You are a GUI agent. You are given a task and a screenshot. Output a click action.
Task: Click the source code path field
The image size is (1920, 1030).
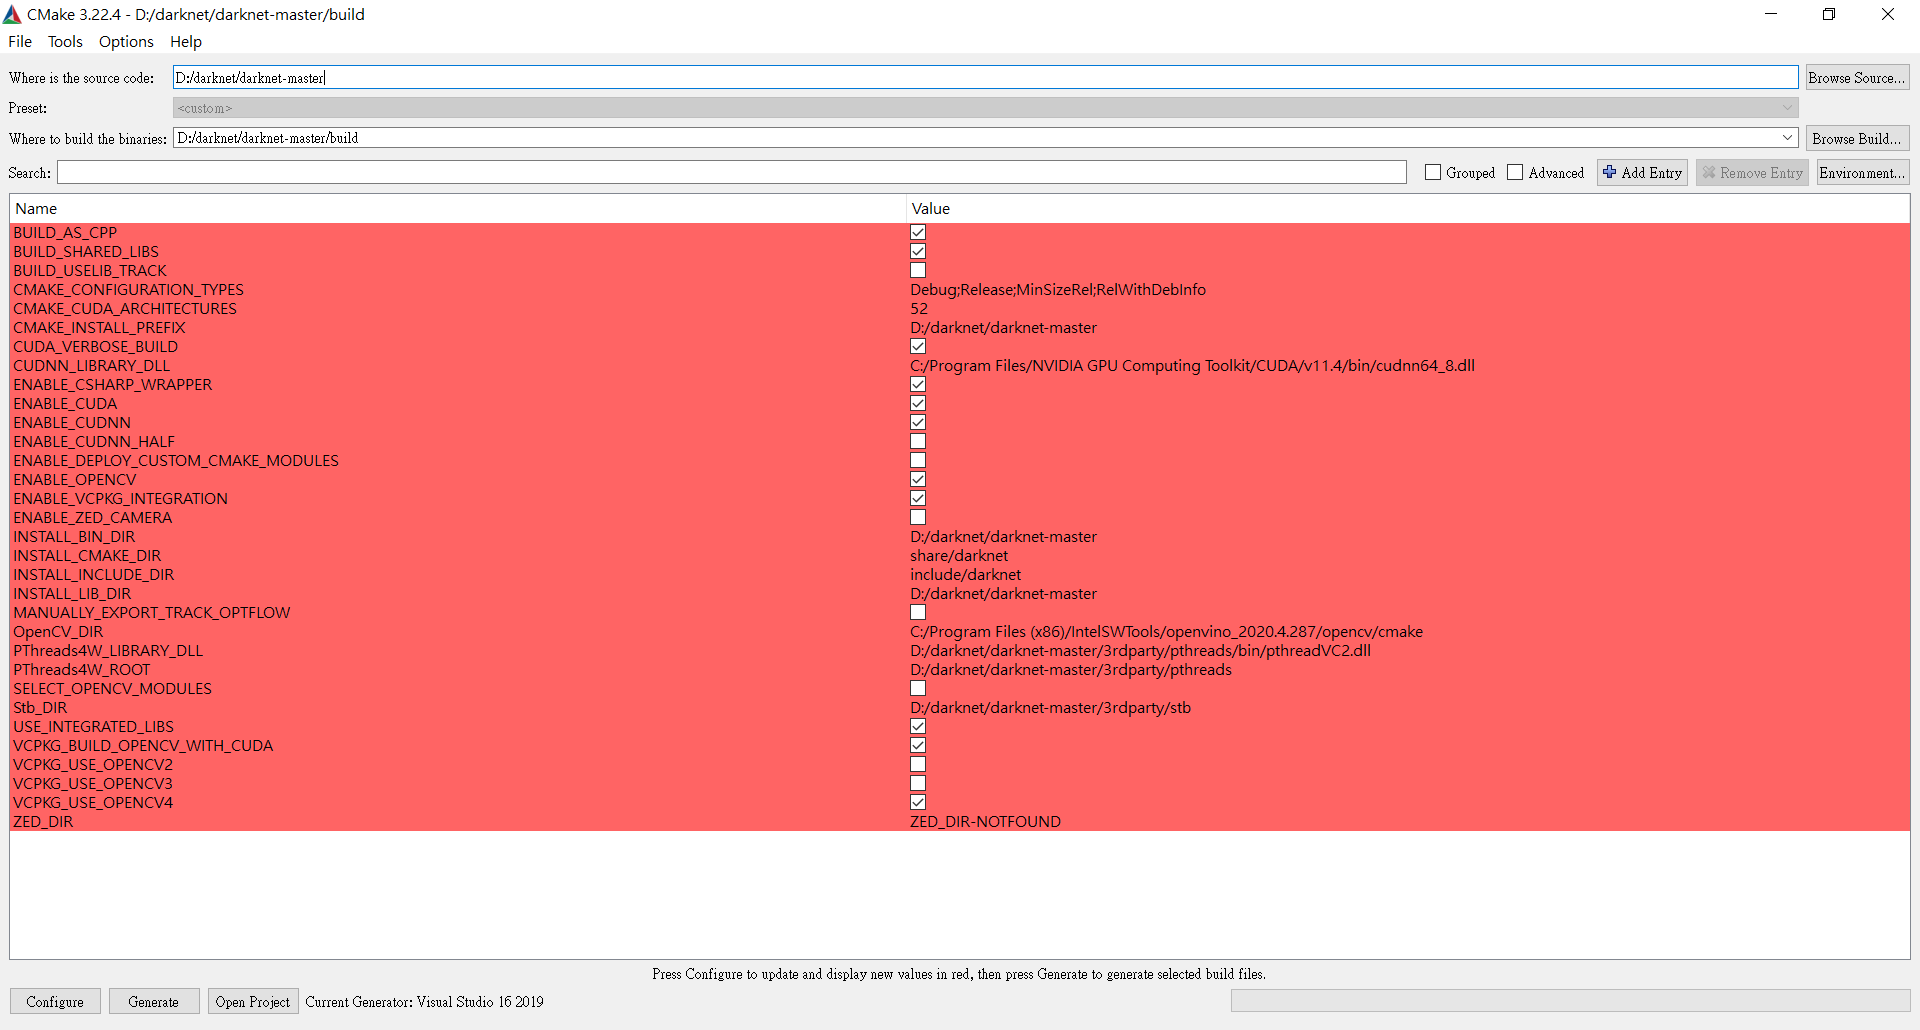985,78
